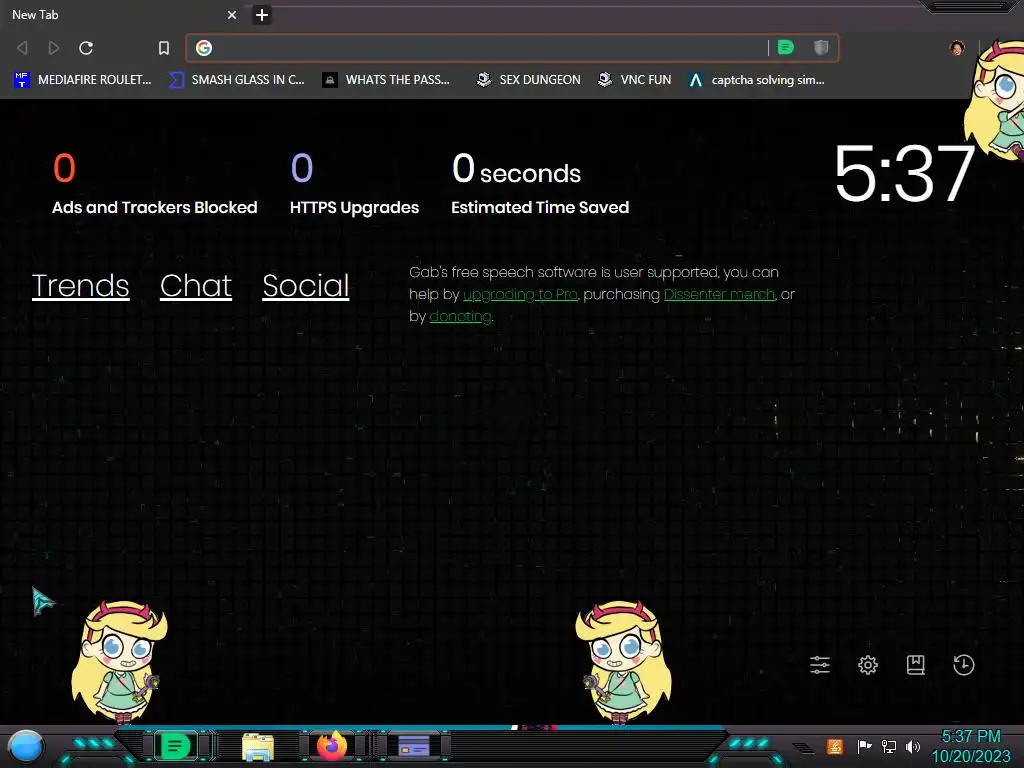Open the SMASH GLASS IN C... bookmark

point(236,80)
